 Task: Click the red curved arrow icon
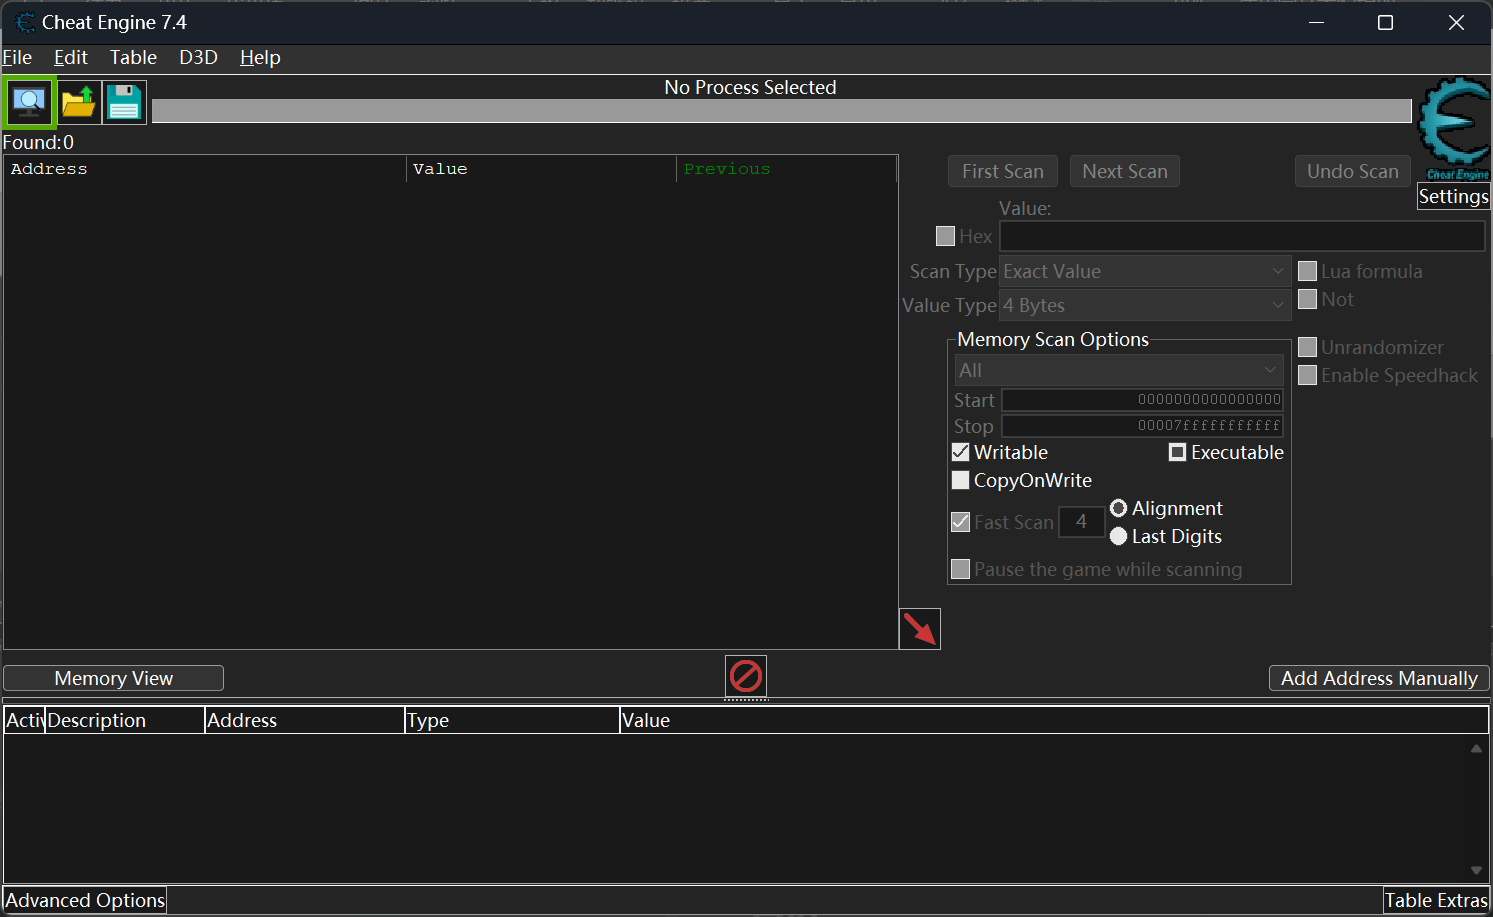pos(919,628)
